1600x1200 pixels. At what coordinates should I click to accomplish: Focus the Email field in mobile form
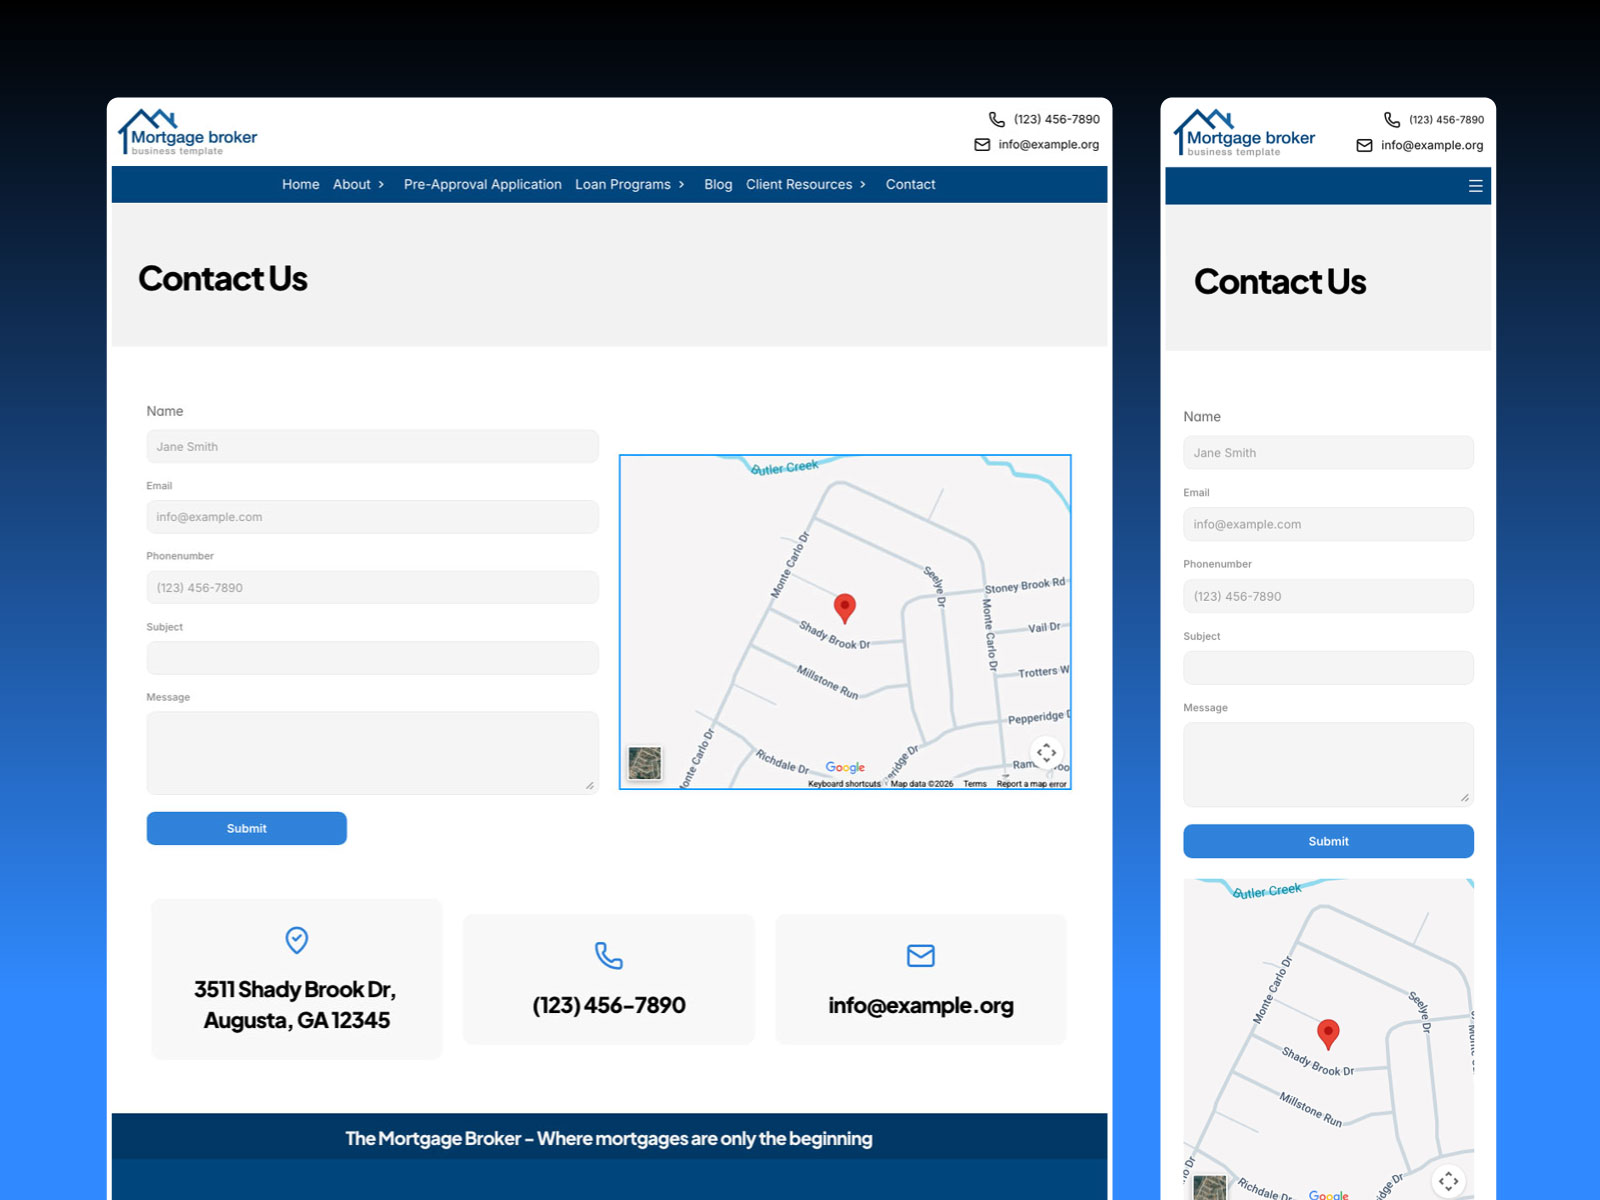click(x=1328, y=524)
